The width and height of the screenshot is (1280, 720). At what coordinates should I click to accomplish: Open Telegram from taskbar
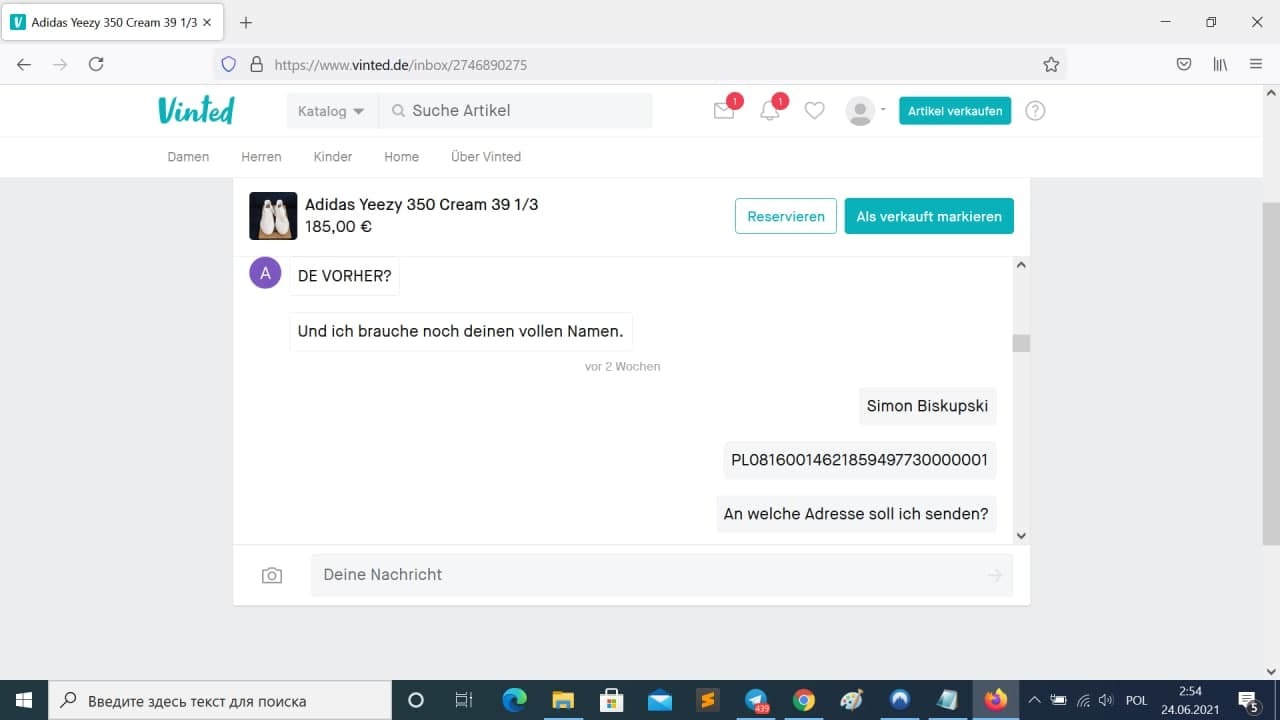coord(757,700)
